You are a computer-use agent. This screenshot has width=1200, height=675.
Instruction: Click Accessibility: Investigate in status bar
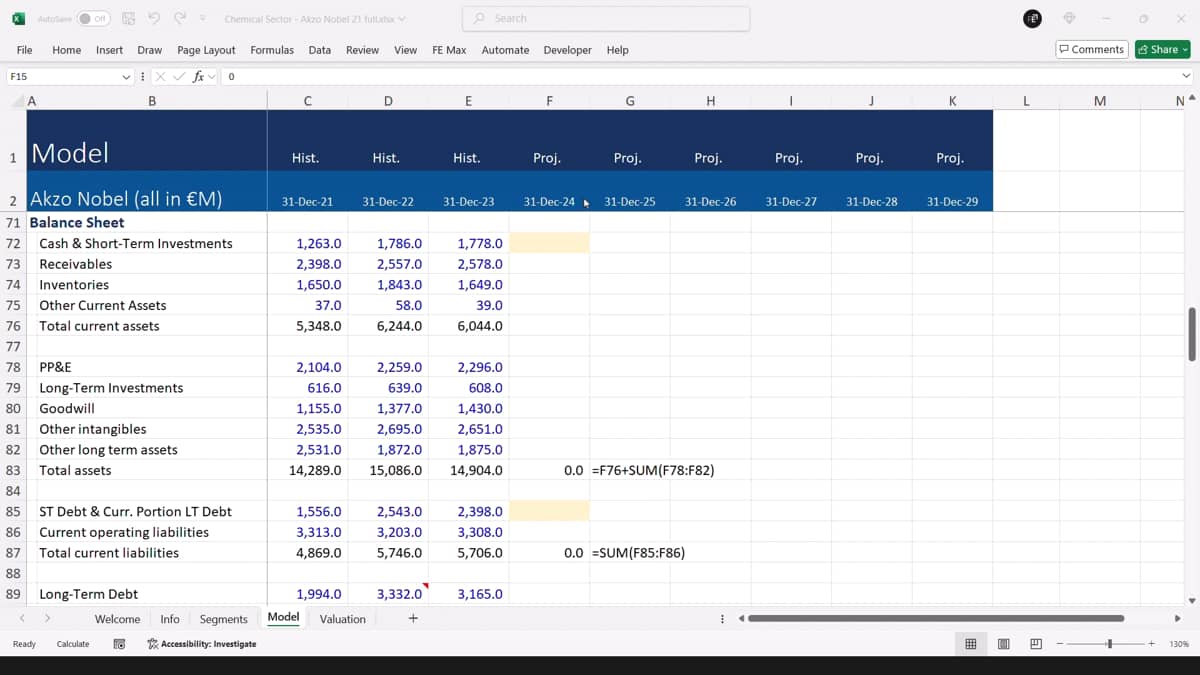point(201,644)
